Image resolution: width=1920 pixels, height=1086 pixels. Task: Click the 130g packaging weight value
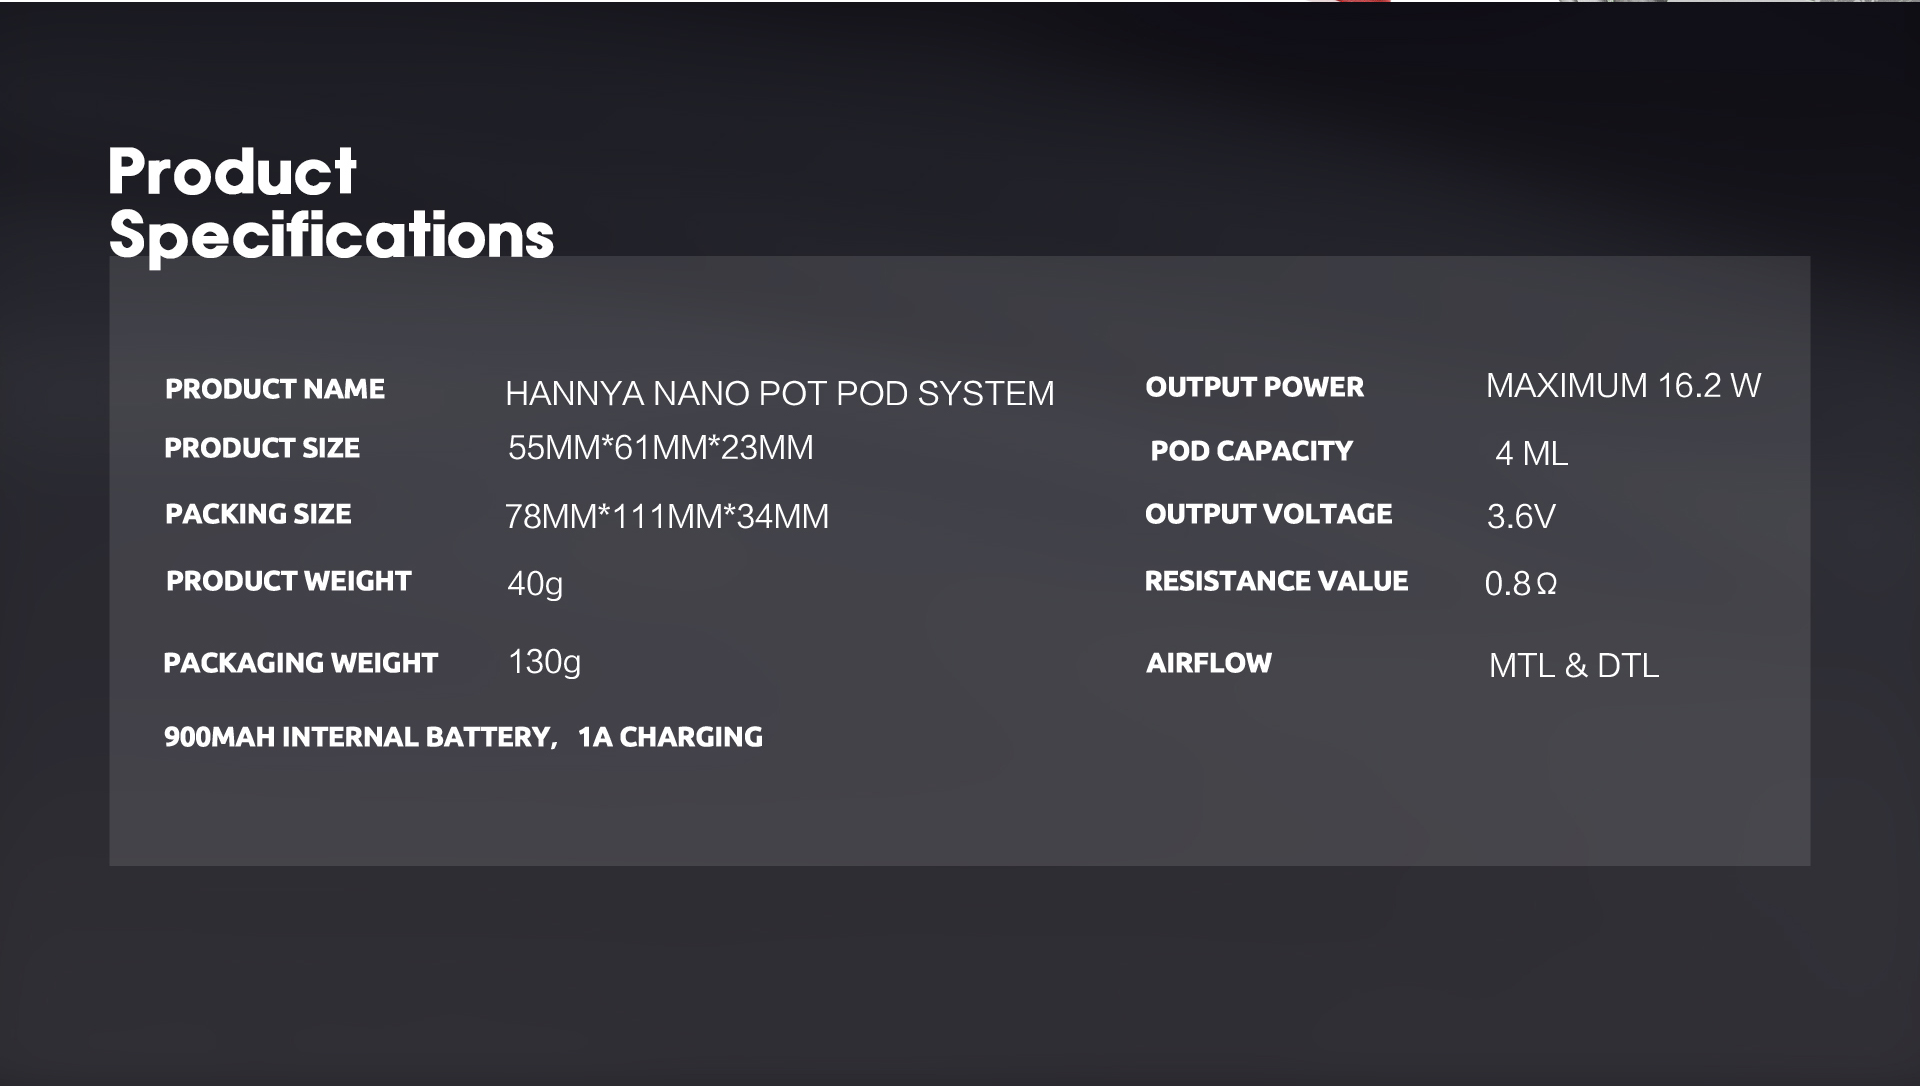(544, 662)
